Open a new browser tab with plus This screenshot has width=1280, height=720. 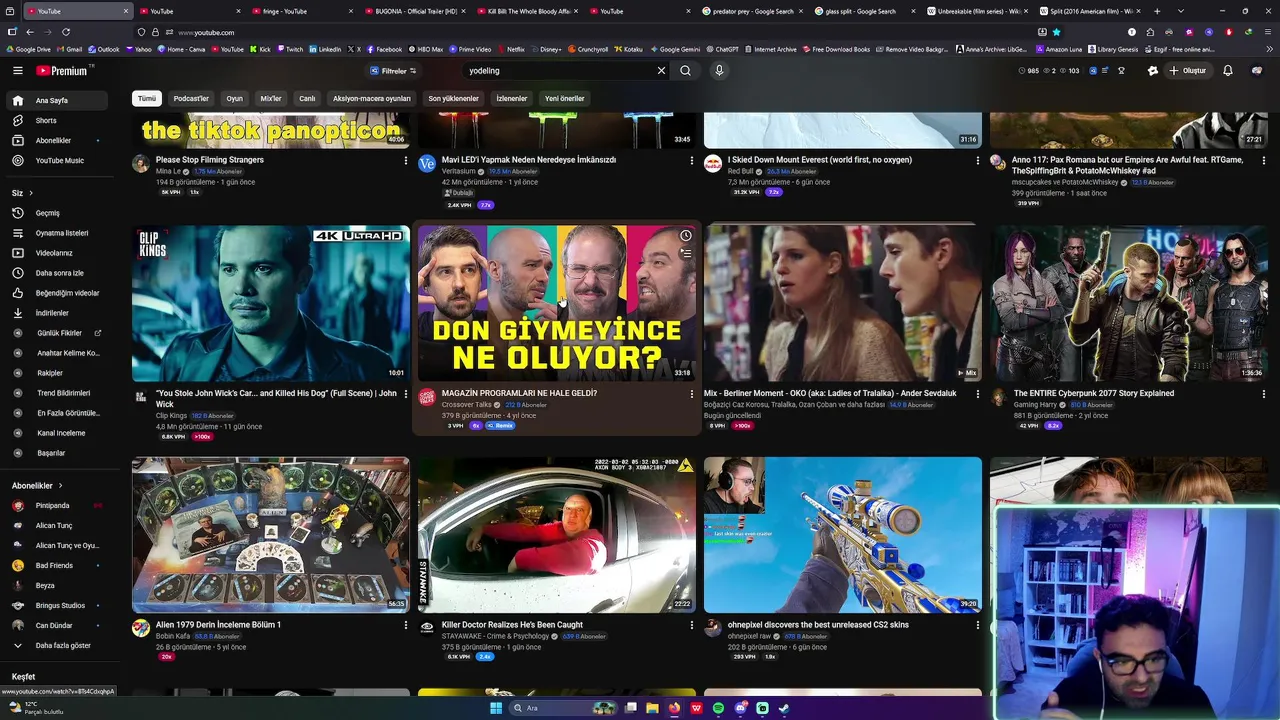click(x=1155, y=11)
